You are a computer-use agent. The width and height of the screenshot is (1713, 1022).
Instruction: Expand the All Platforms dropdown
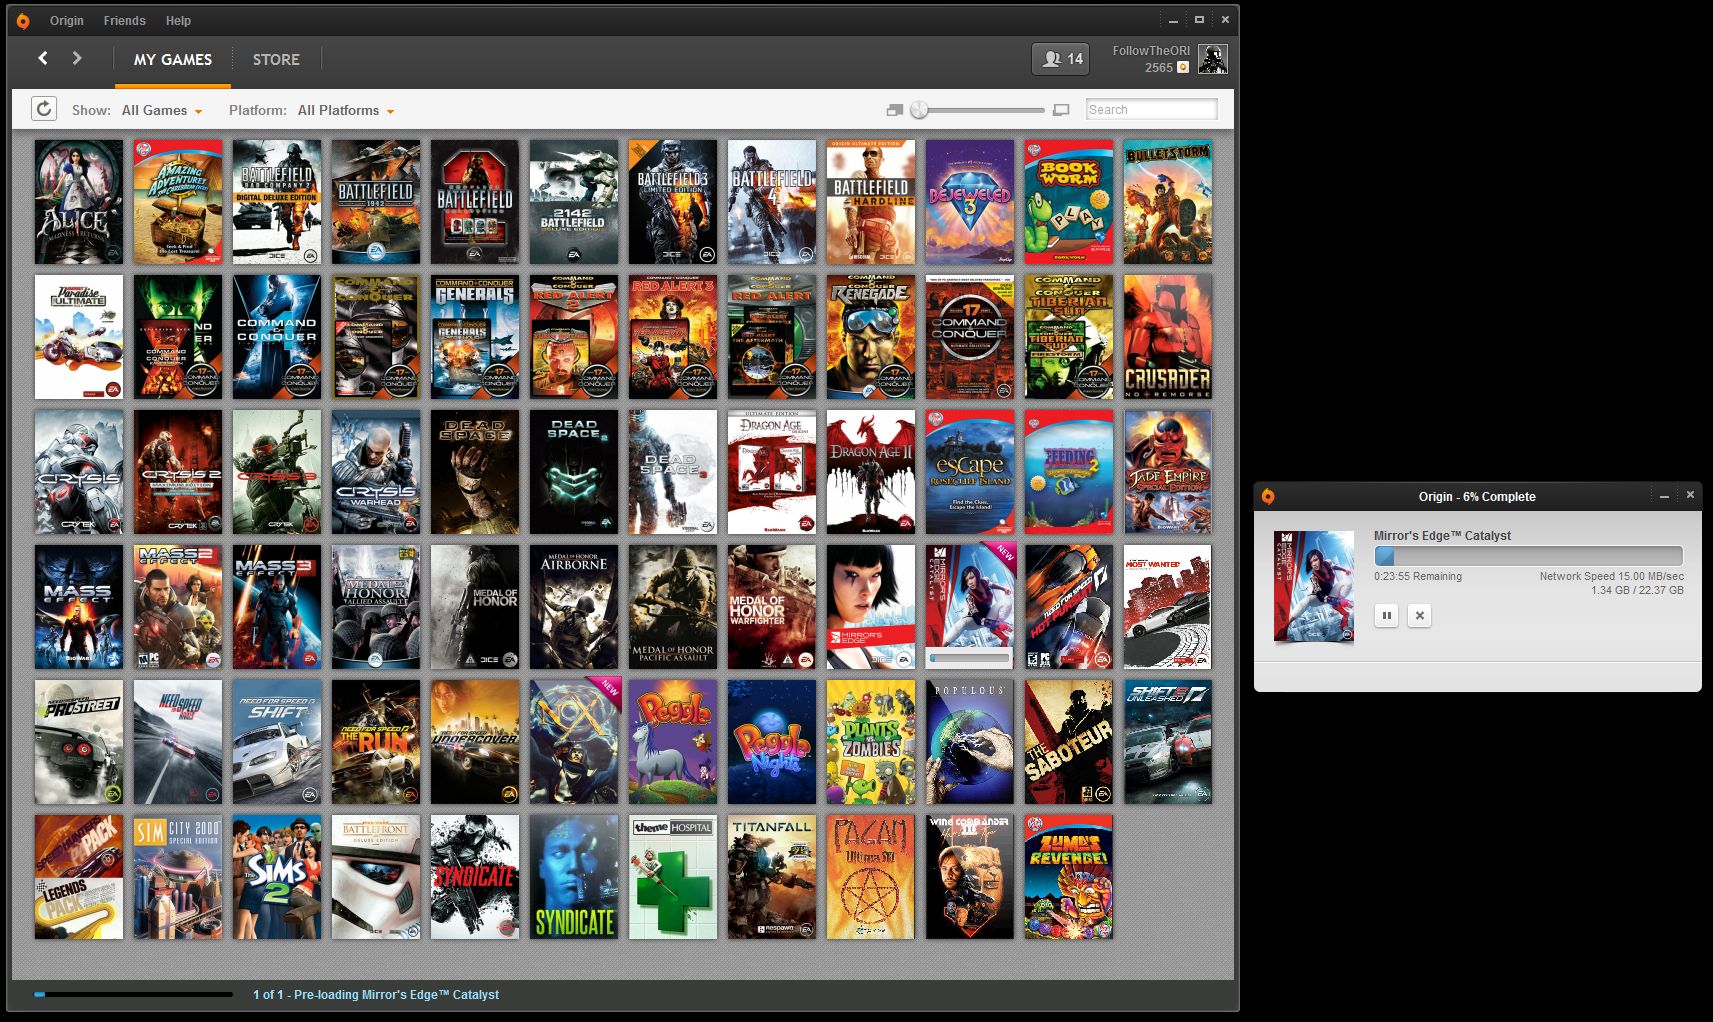[346, 110]
